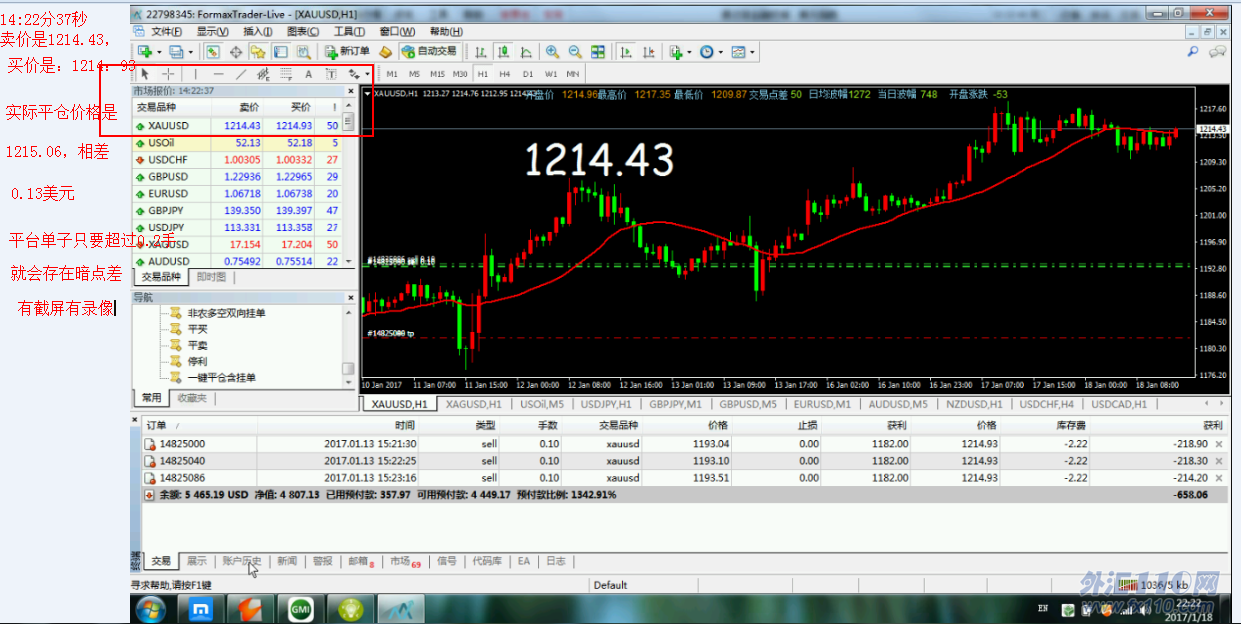
Task: Click the tile windows layout icon
Action: coord(598,51)
